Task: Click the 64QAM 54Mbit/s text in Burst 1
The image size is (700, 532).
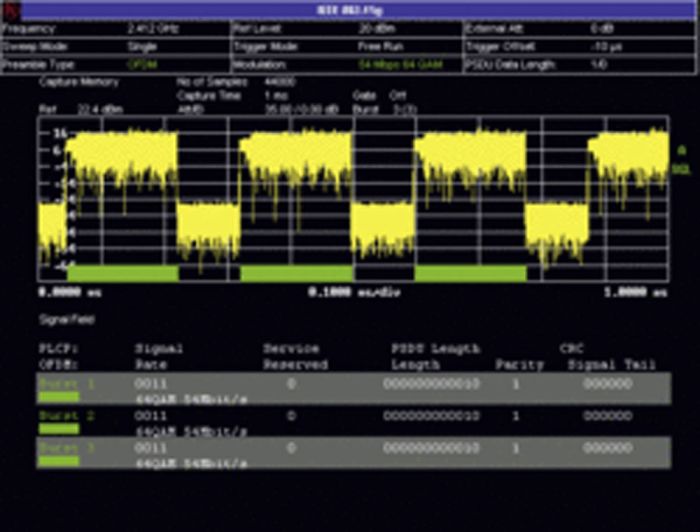Action: (x=191, y=399)
